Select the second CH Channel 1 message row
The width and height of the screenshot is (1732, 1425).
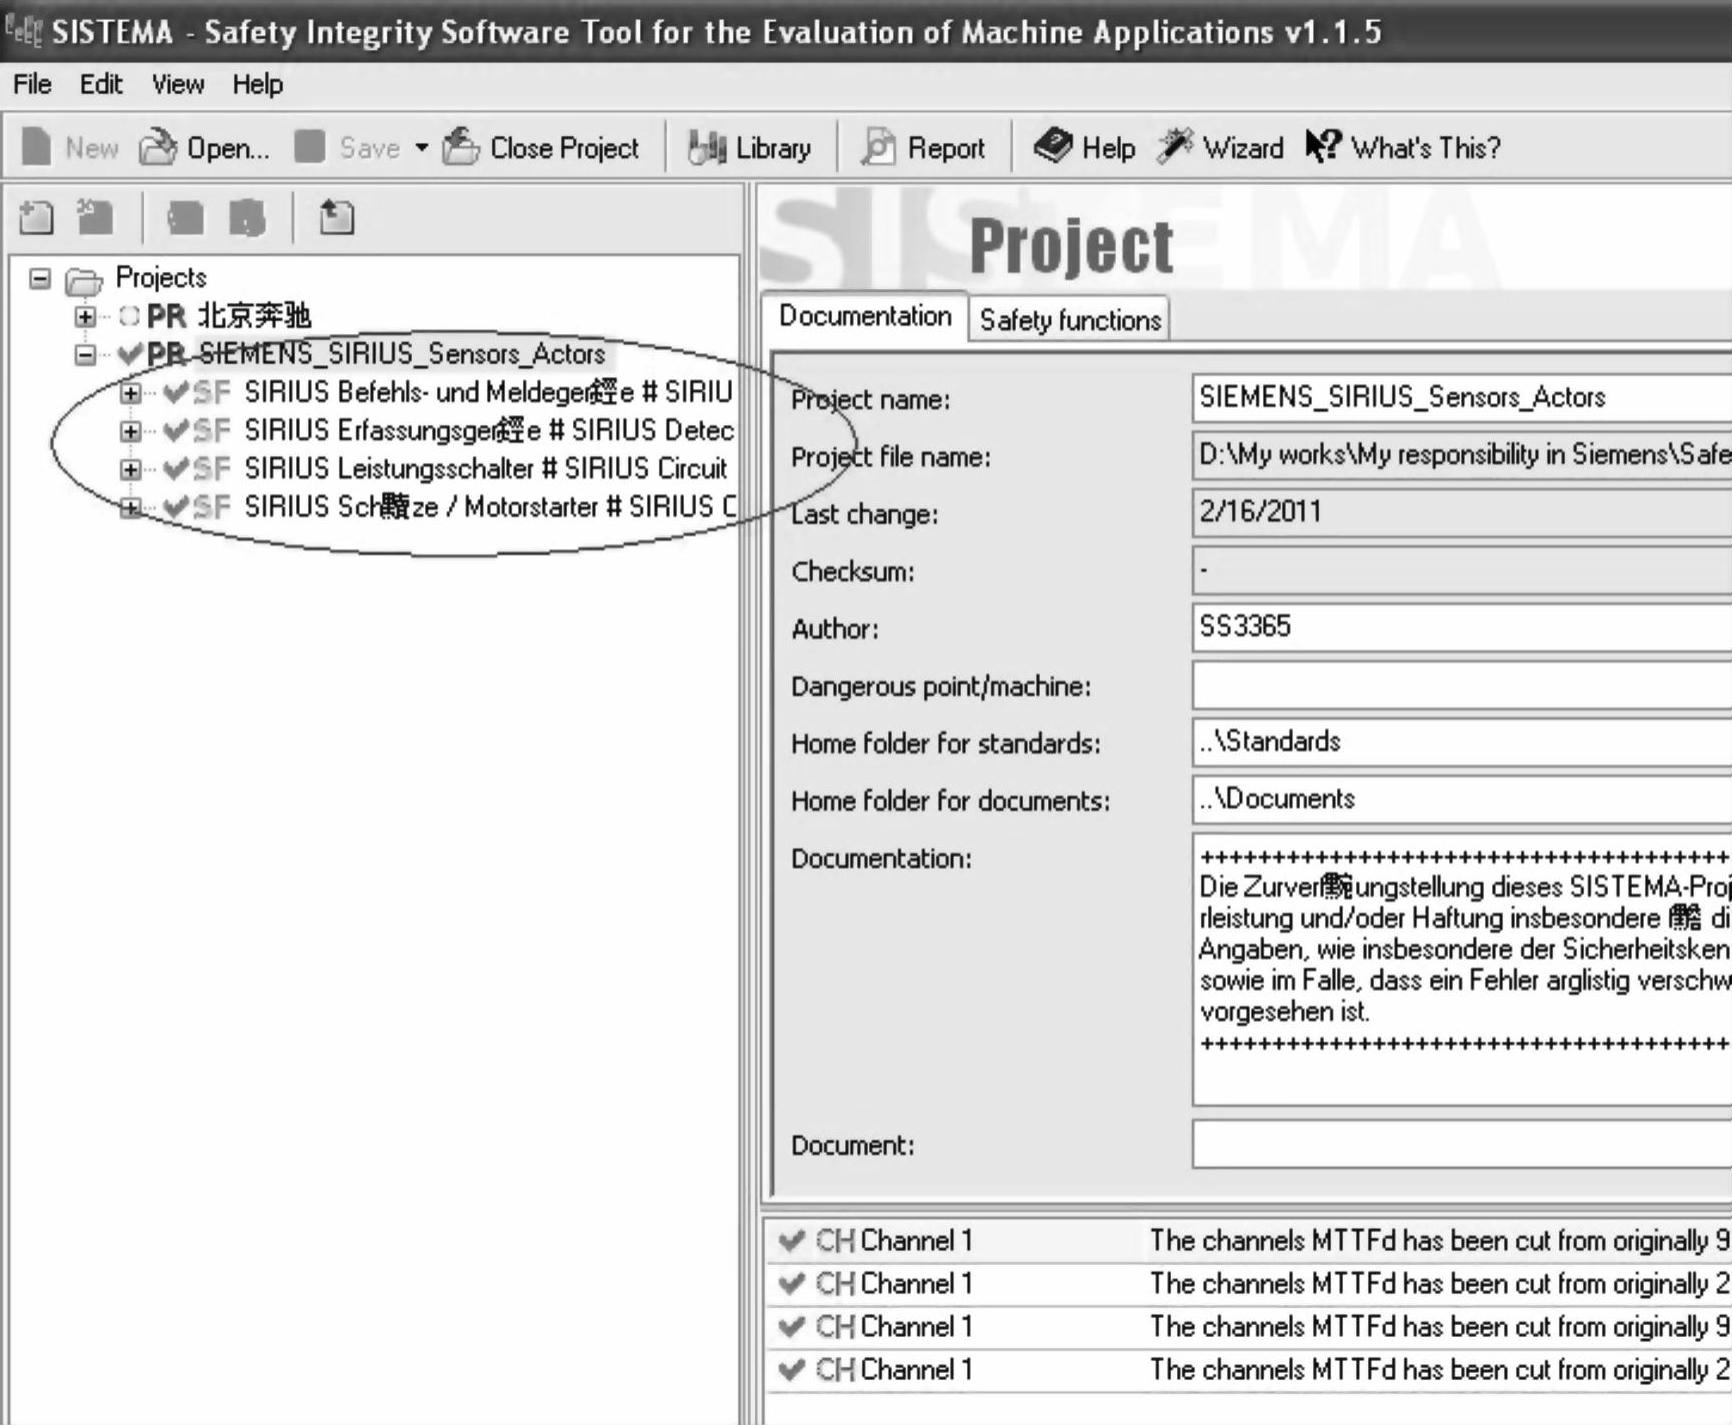pos(1249,1284)
